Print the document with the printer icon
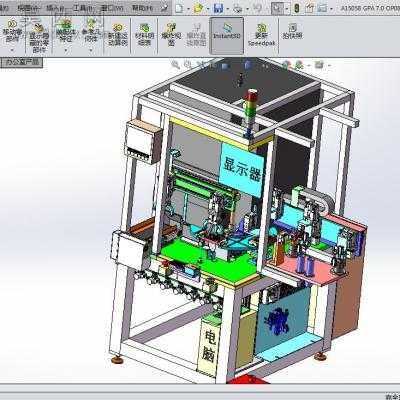Image resolution: width=400 pixels, height=400 pixels. tap(237, 8)
